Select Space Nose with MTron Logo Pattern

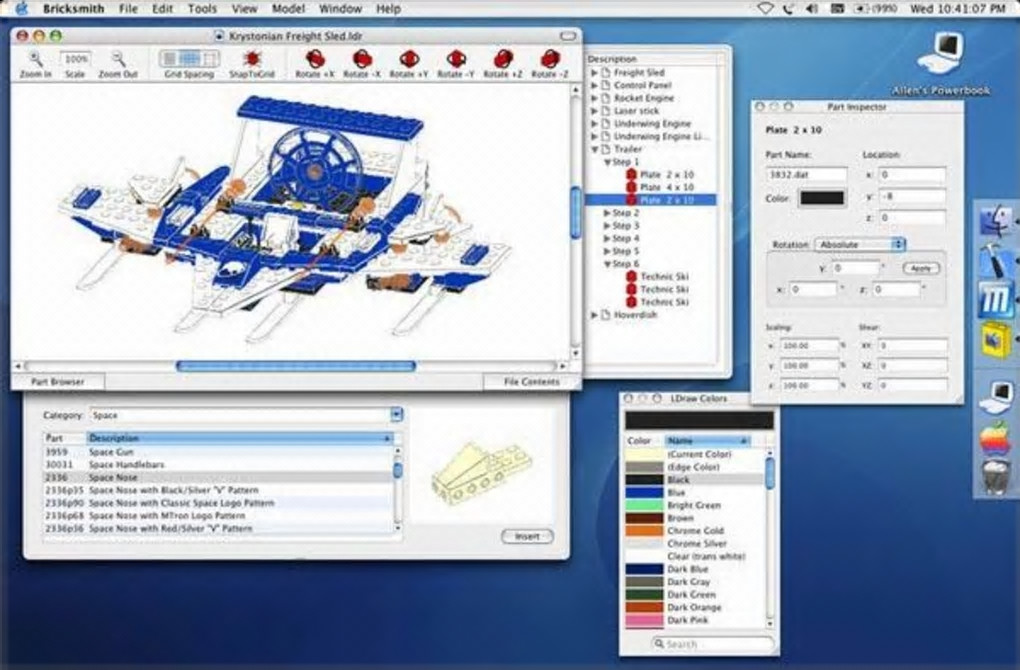tap(219, 516)
